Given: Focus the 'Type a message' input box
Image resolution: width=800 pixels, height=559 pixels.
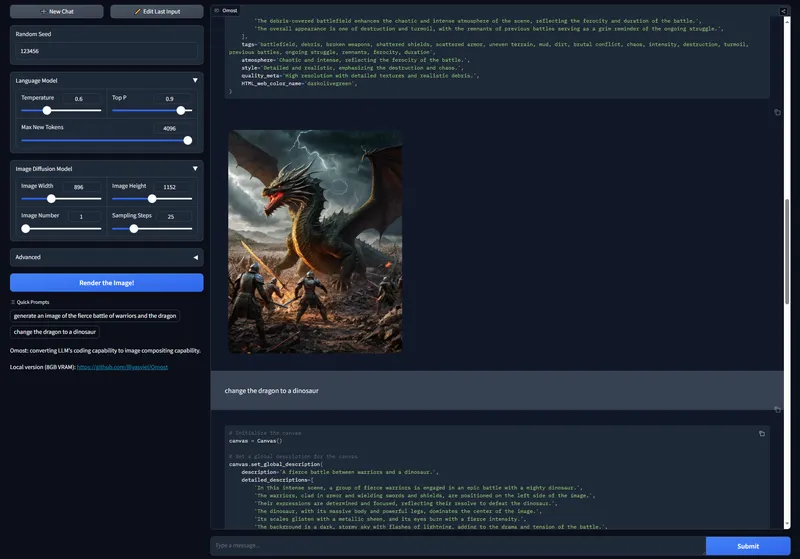Looking at the screenshot, I should [458, 546].
